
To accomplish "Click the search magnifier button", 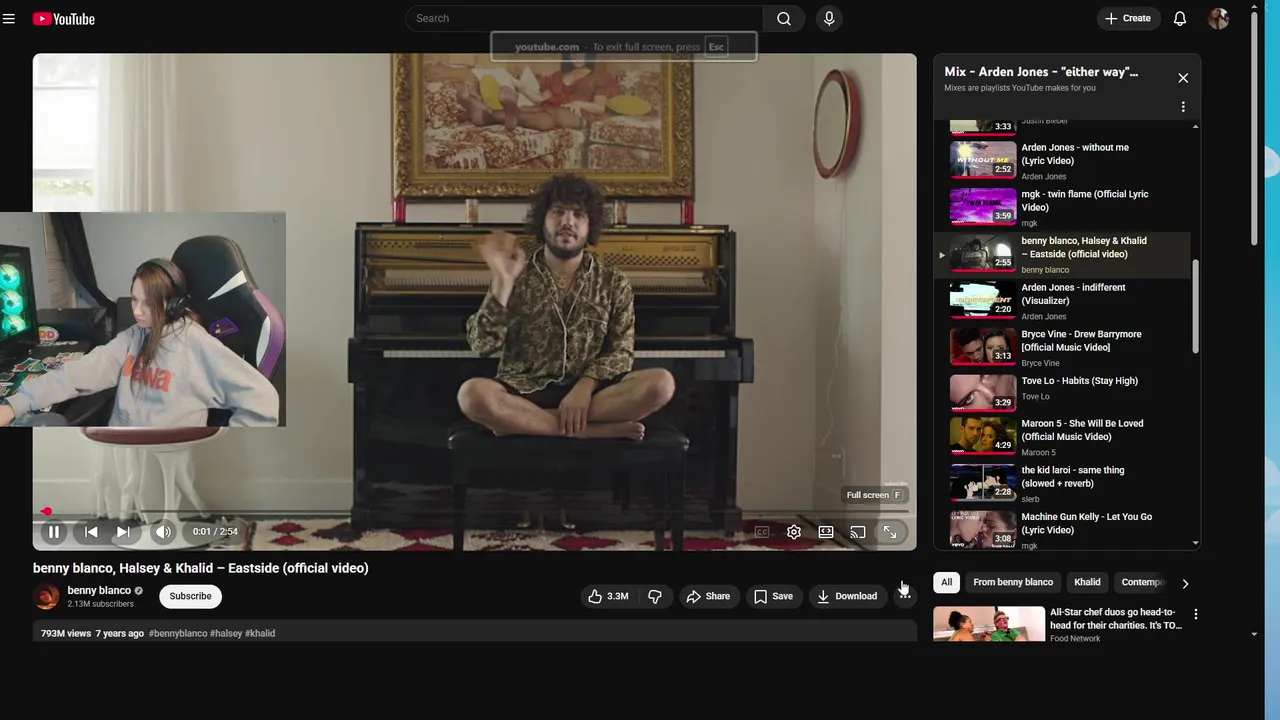I will [784, 18].
